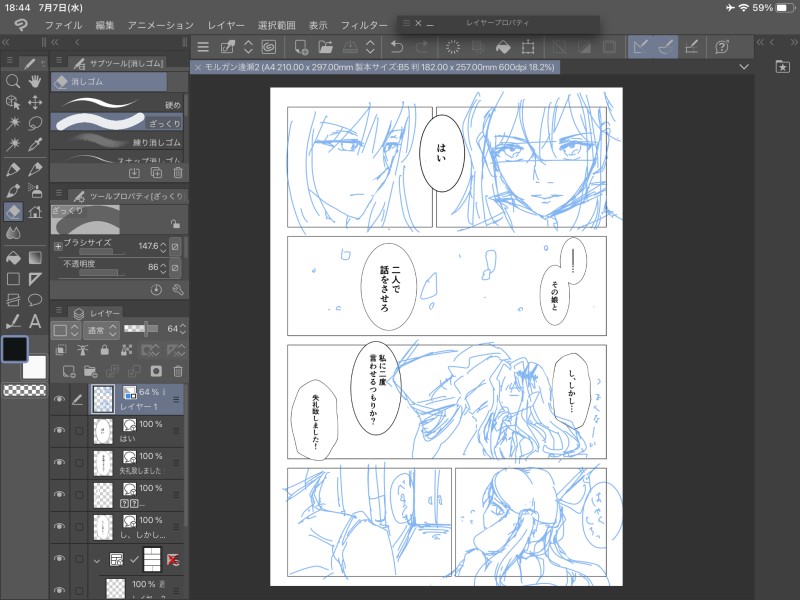Choose the ざっくり eraser
Screen dimensions: 800x600
click(117, 122)
